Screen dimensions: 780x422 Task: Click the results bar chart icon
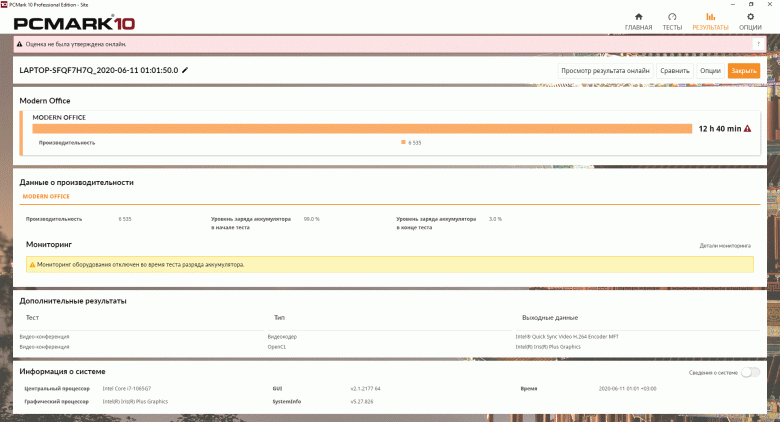[710, 16]
